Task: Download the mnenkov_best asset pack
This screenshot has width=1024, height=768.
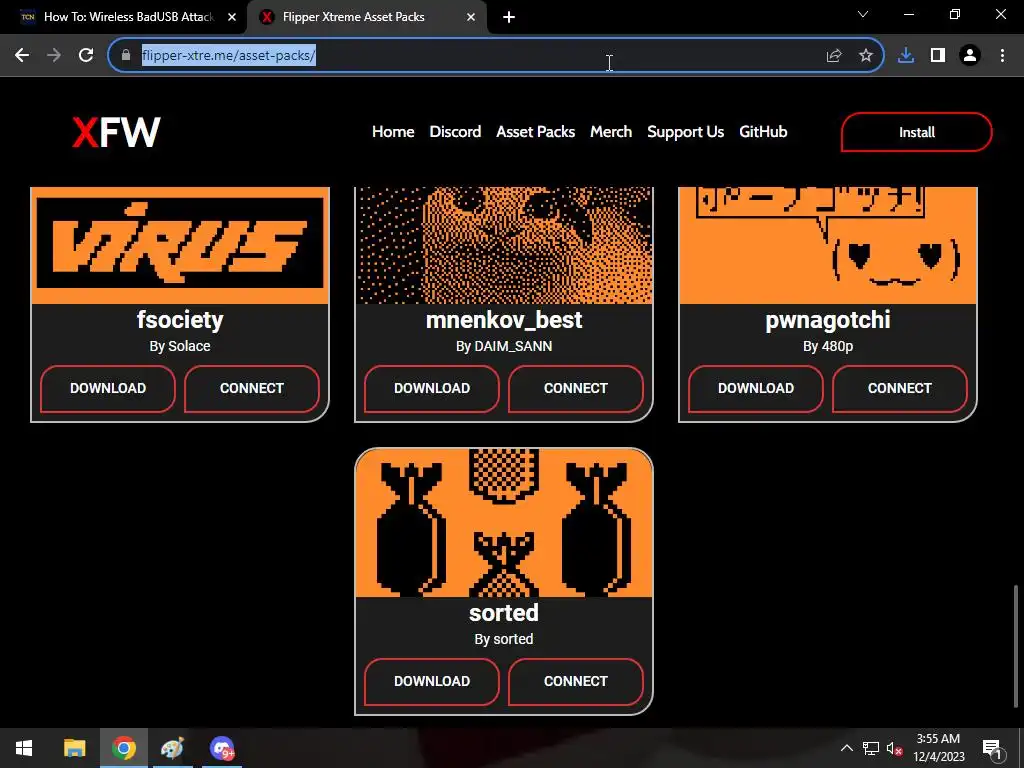Action: point(432,389)
